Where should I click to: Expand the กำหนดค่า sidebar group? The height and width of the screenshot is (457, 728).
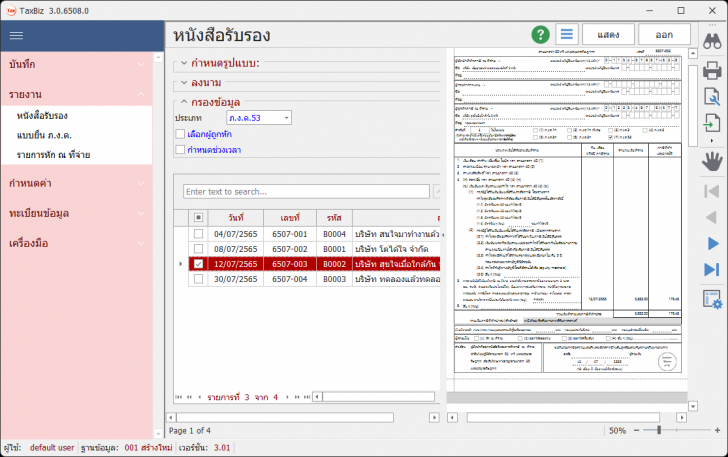click(x=77, y=183)
